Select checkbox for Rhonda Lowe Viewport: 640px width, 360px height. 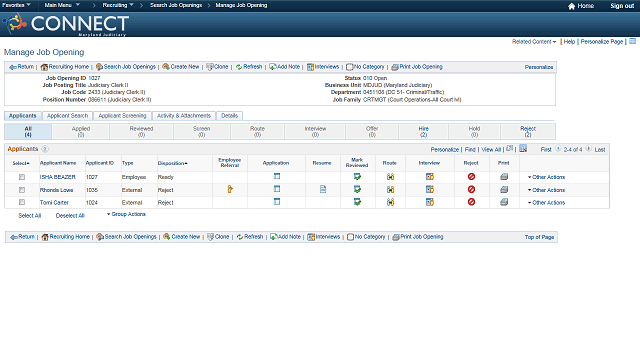[22, 190]
